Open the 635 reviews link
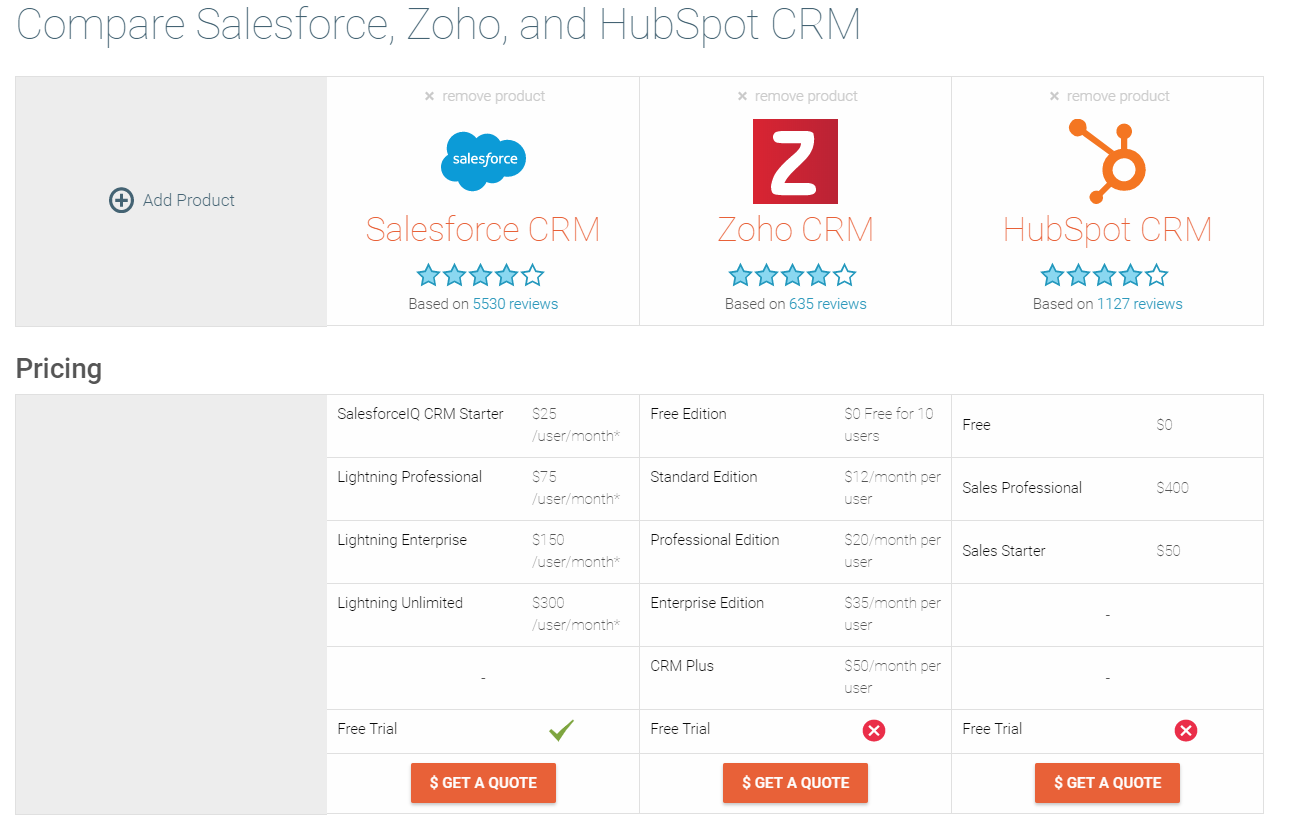Screen dimensions: 1293x825 click(x=828, y=304)
